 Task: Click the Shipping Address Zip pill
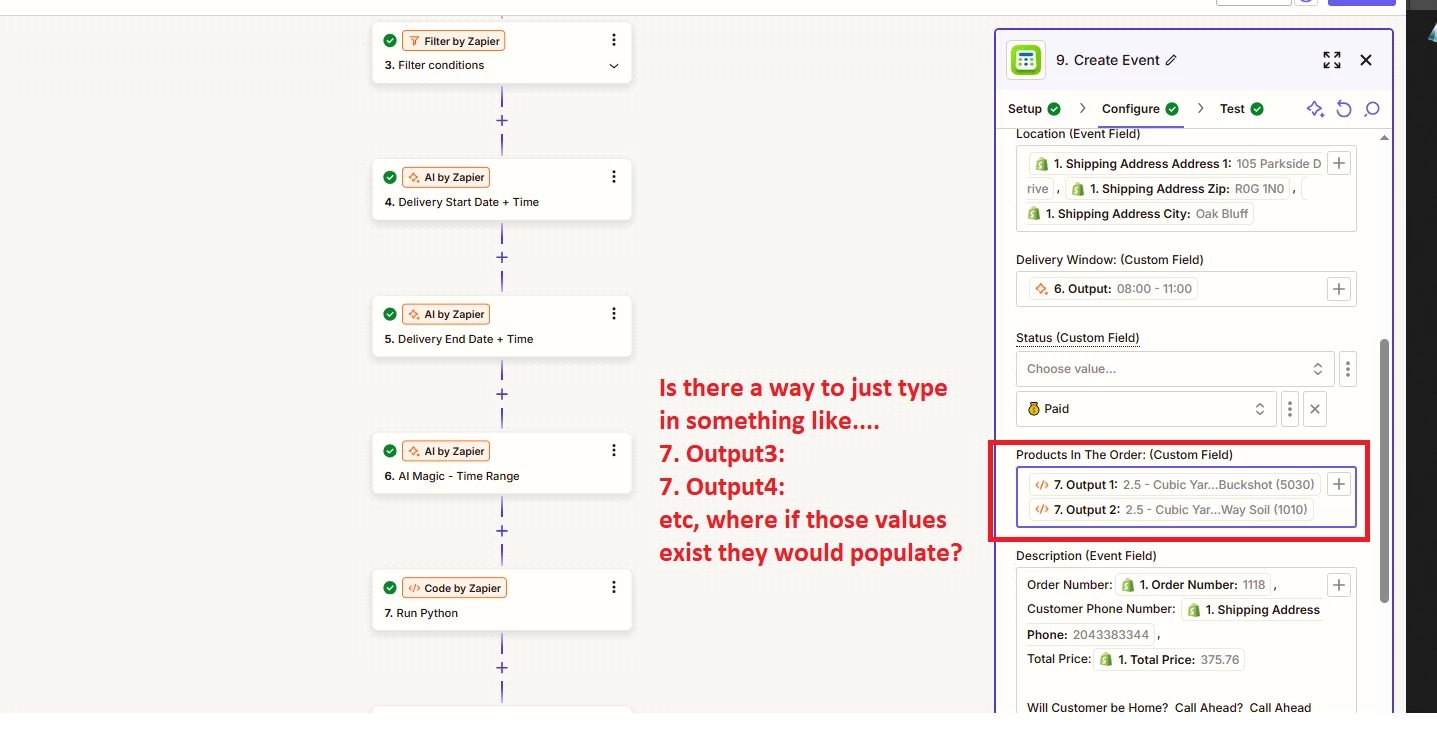tap(1178, 189)
